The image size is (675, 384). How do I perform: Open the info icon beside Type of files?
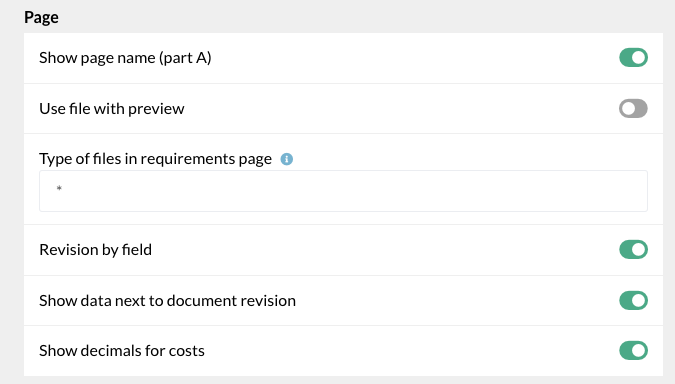click(x=287, y=159)
